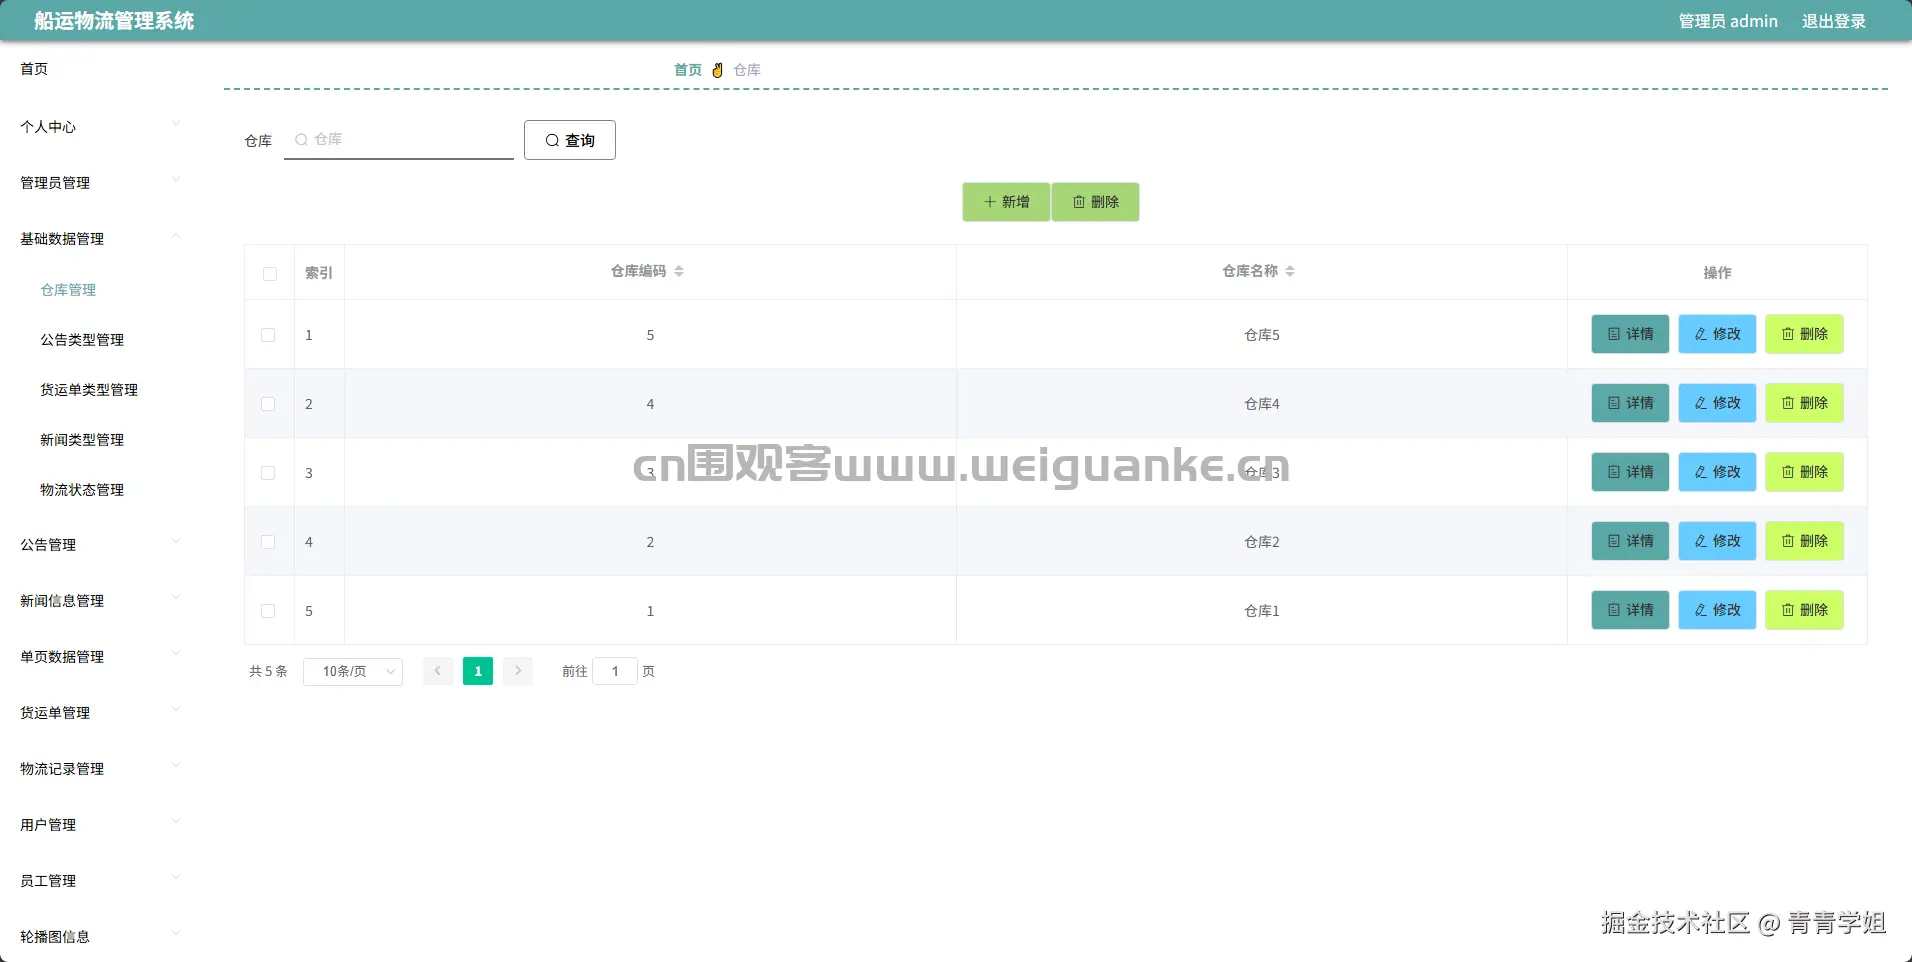This screenshot has height=962, width=1912.
Task: Expand the 员工管理 sidebar menu
Action: click(x=100, y=881)
